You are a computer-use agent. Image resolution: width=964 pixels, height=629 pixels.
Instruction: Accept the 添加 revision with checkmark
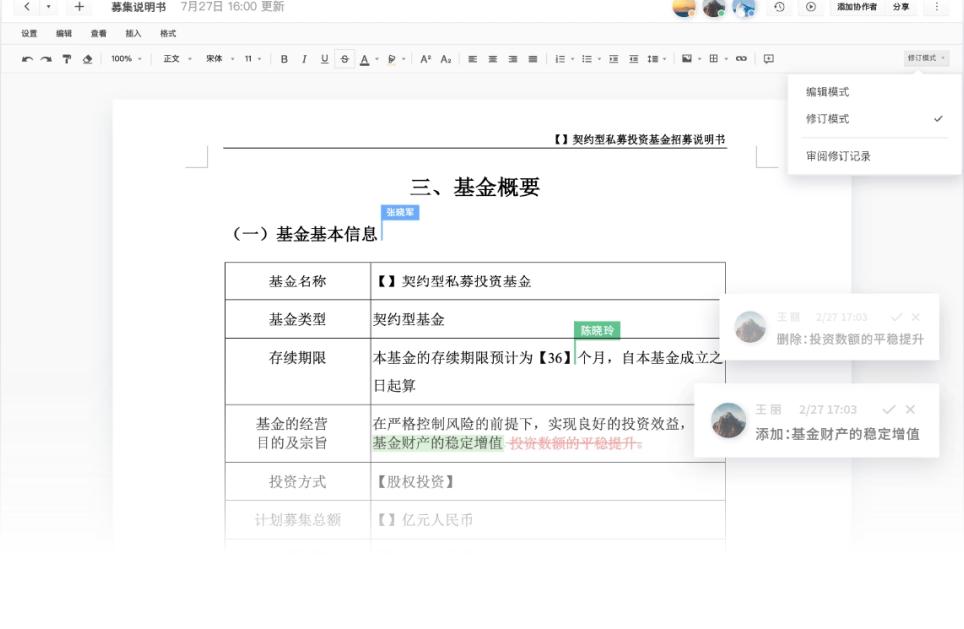[x=889, y=409]
